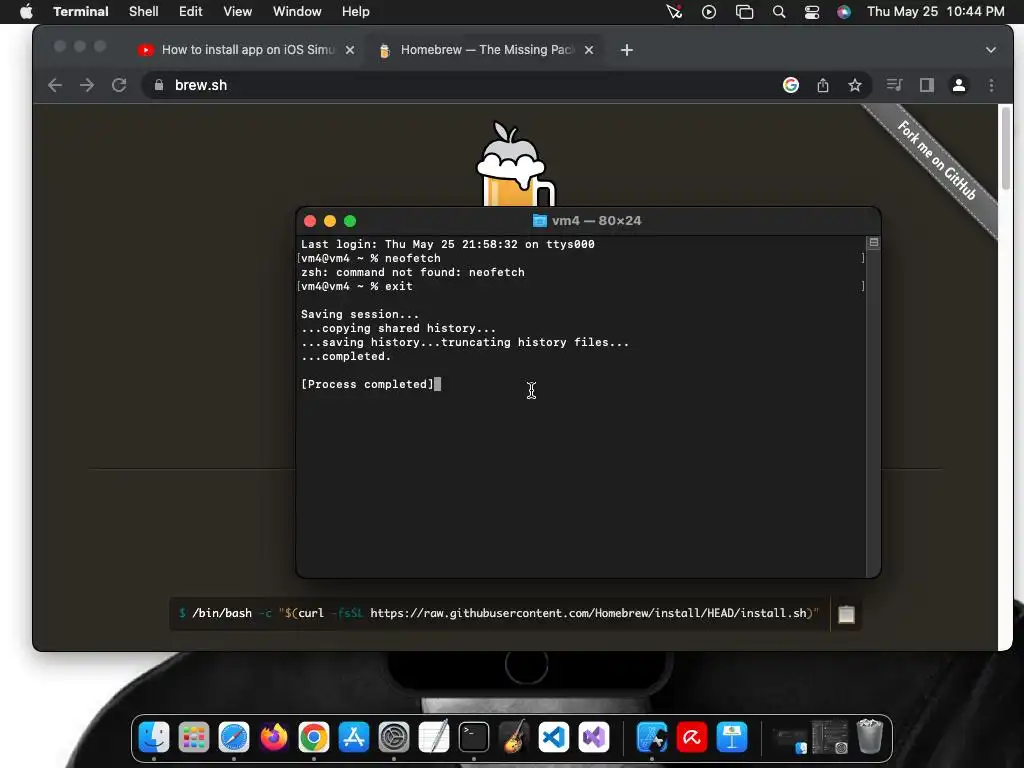Click the lock site-info icon
The height and width of the screenshot is (768, 1024).
click(x=158, y=85)
